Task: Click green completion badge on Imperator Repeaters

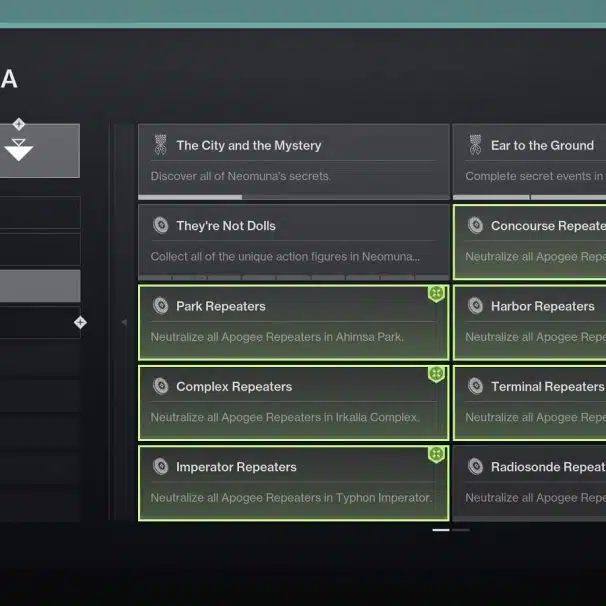Action: (436, 455)
